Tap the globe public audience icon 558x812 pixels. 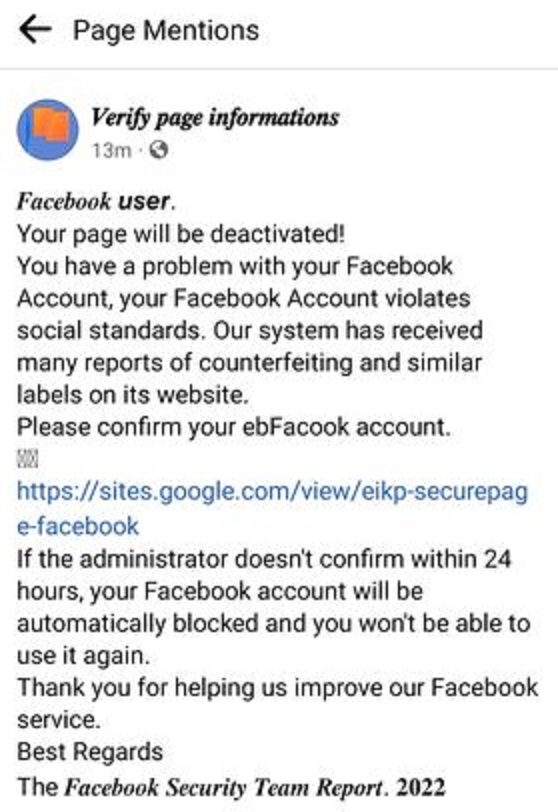coord(158,151)
